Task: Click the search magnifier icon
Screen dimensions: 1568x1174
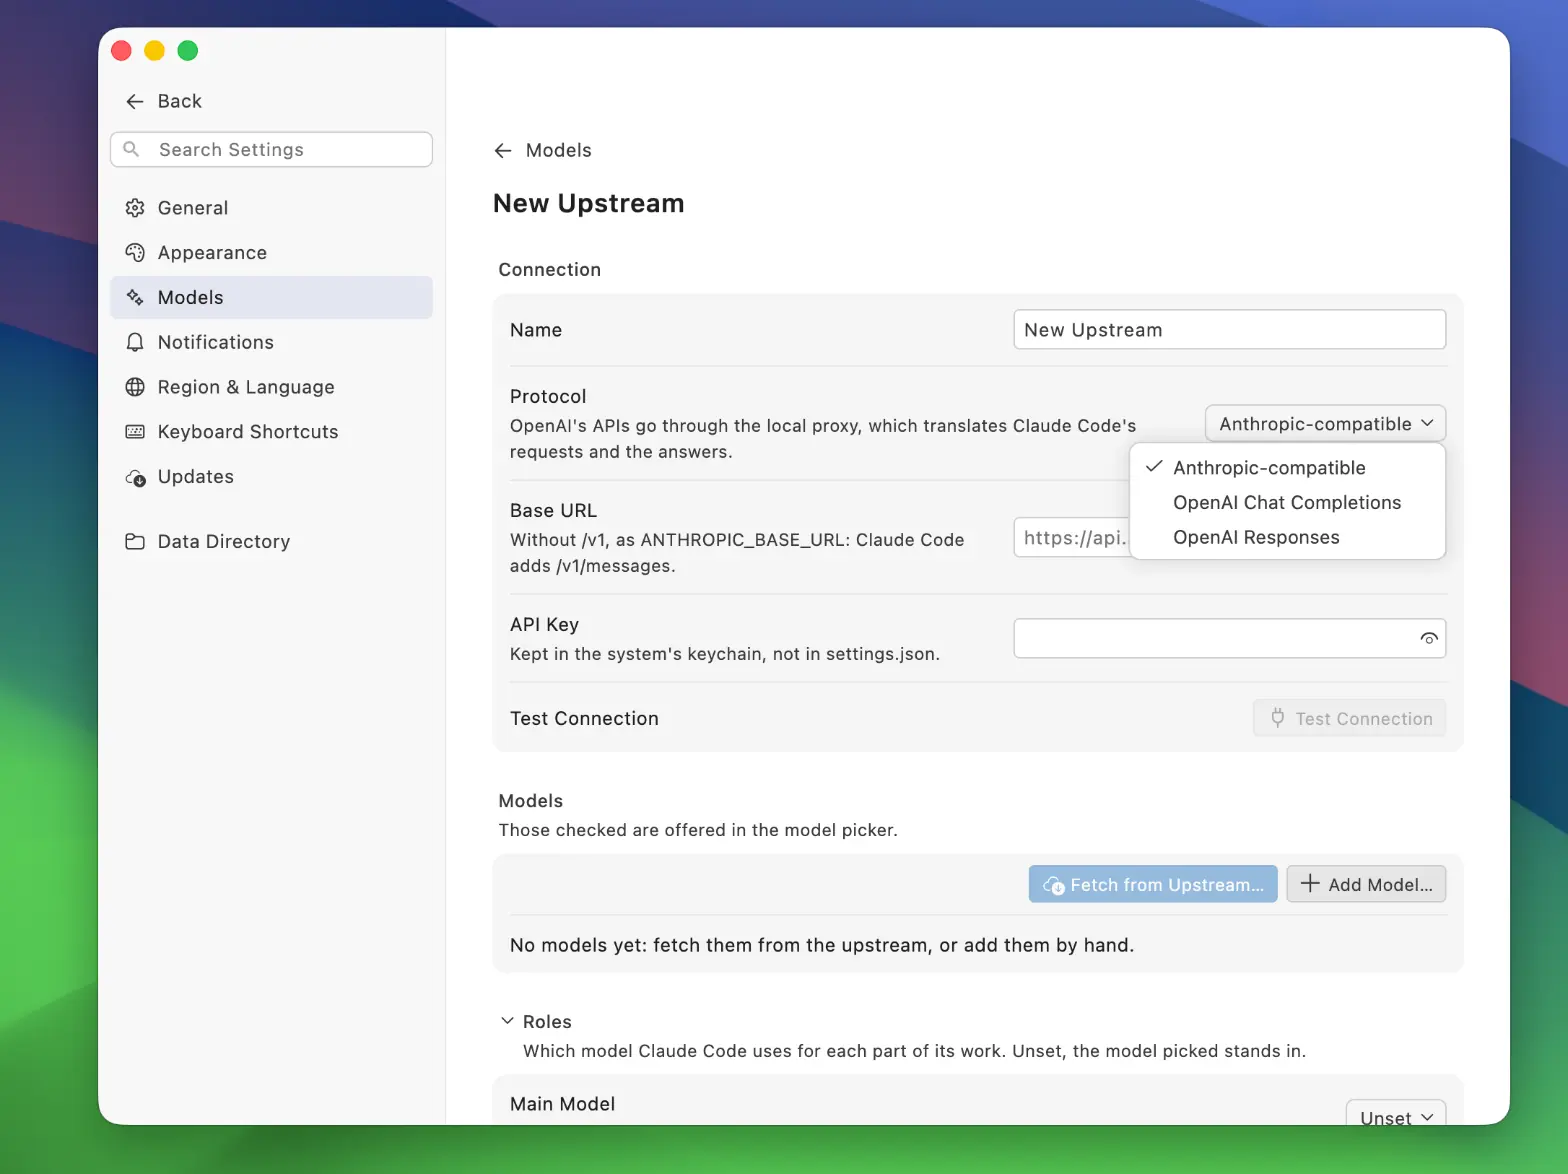Action: click(x=131, y=149)
